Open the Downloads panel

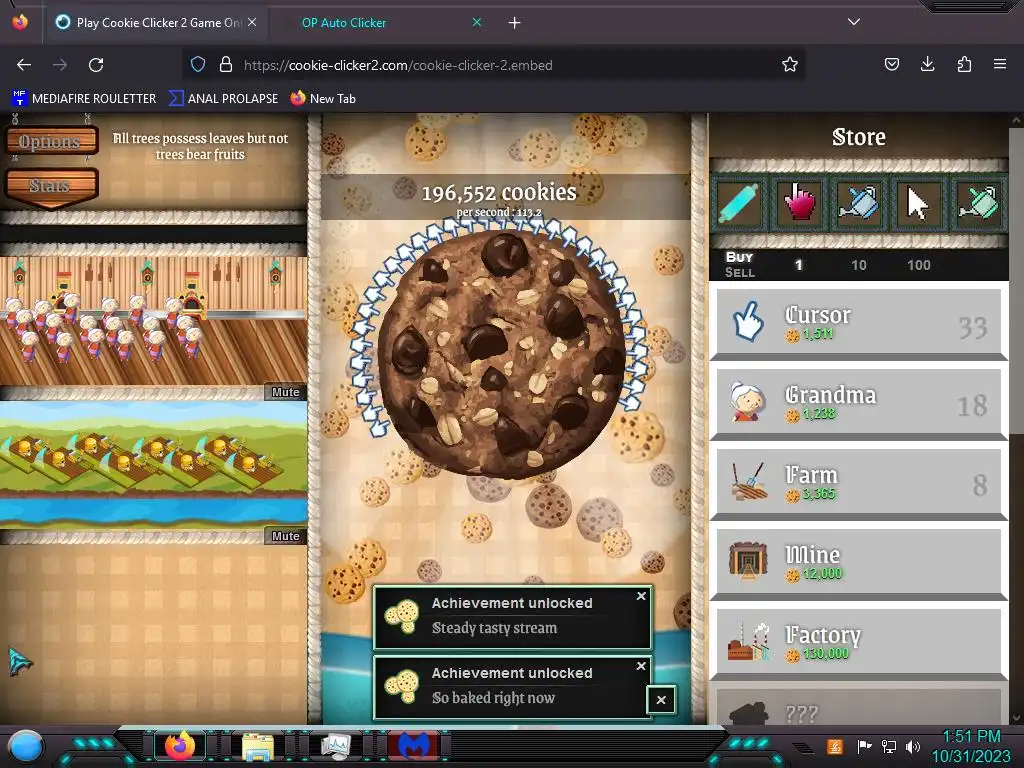pyautogui.click(x=927, y=64)
